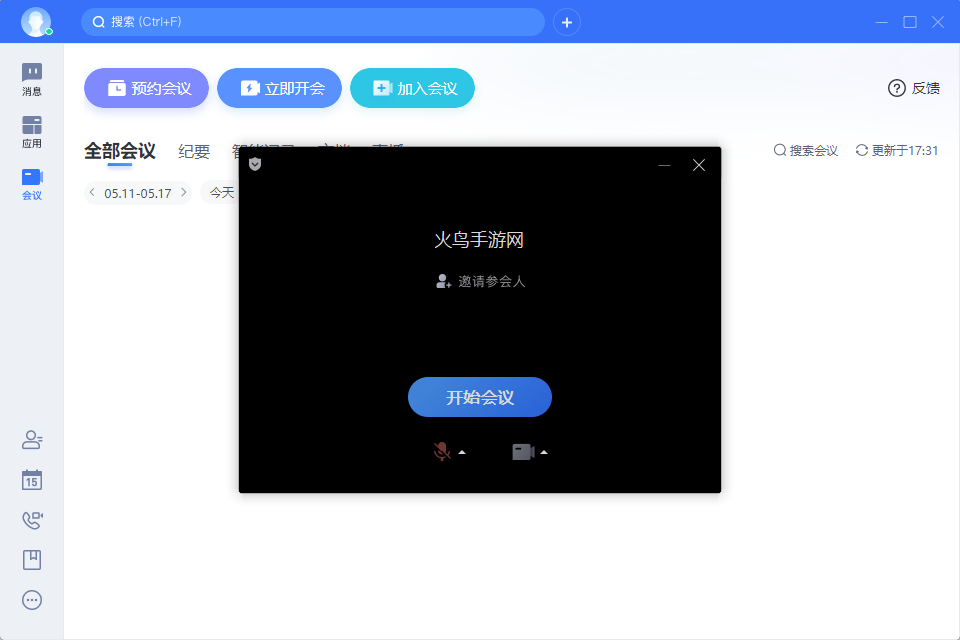This screenshot has width=960, height=640.
Task: Minimize the meeting preview dialog
Action: pos(664,165)
